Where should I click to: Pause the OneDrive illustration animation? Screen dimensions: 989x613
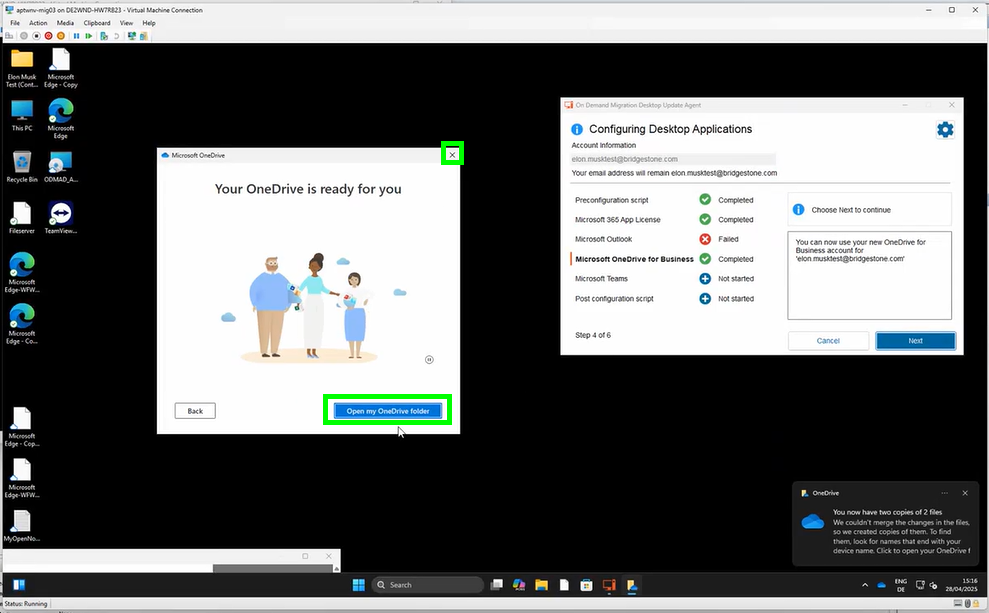429,359
